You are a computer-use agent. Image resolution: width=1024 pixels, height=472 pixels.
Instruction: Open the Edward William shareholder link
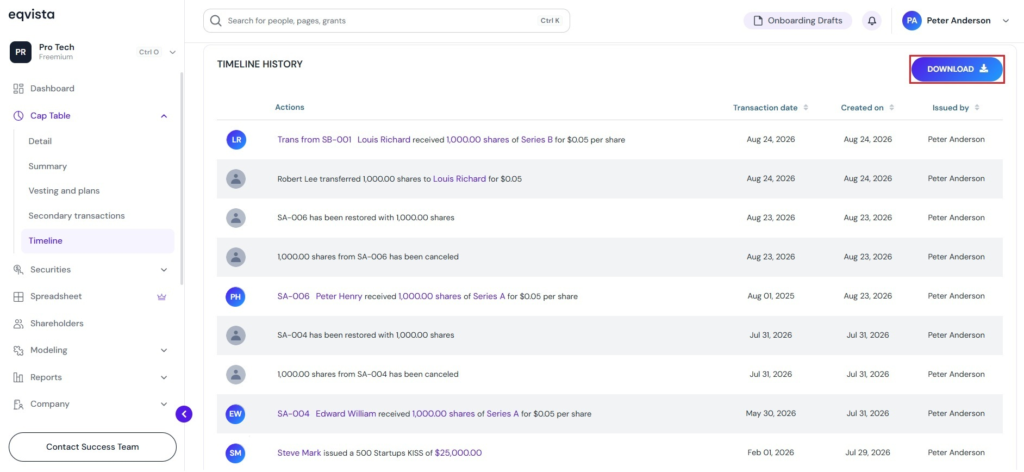(346, 414)
